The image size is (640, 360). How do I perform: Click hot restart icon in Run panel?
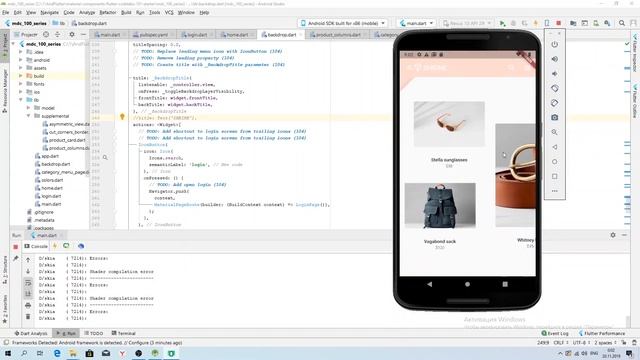(x=66, y=246)
